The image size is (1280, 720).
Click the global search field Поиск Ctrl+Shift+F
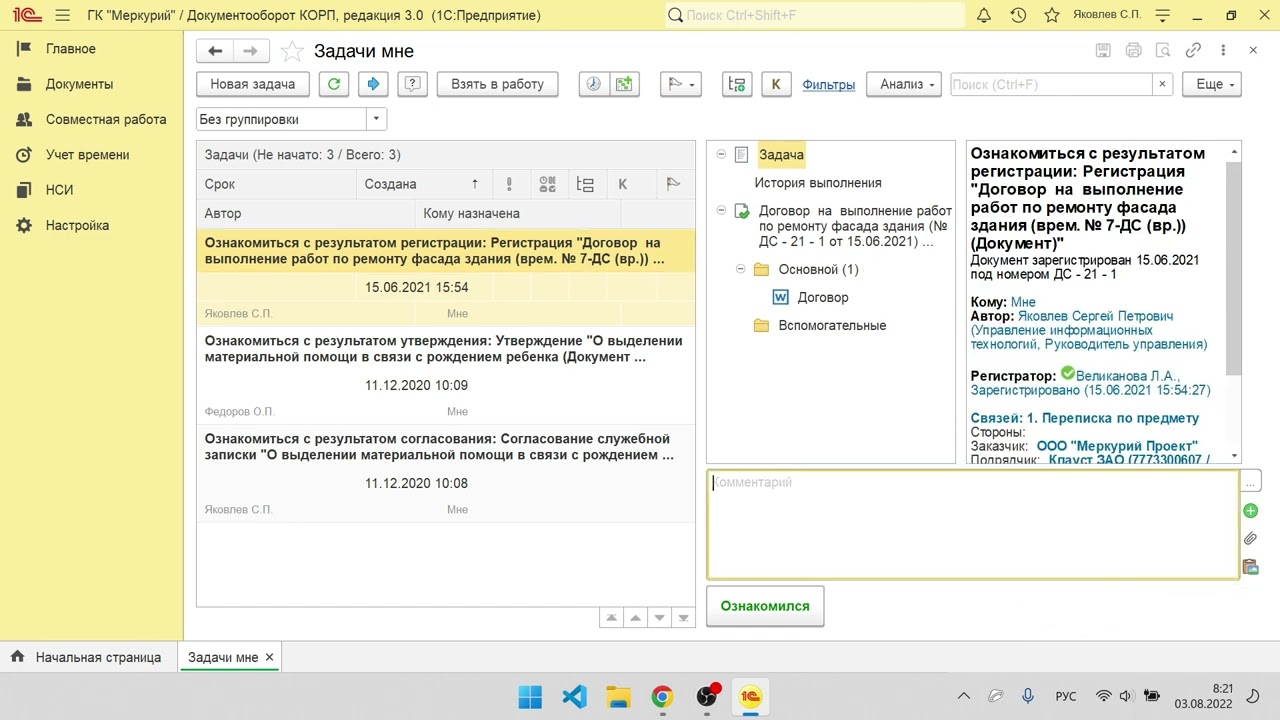coord(815,15)
